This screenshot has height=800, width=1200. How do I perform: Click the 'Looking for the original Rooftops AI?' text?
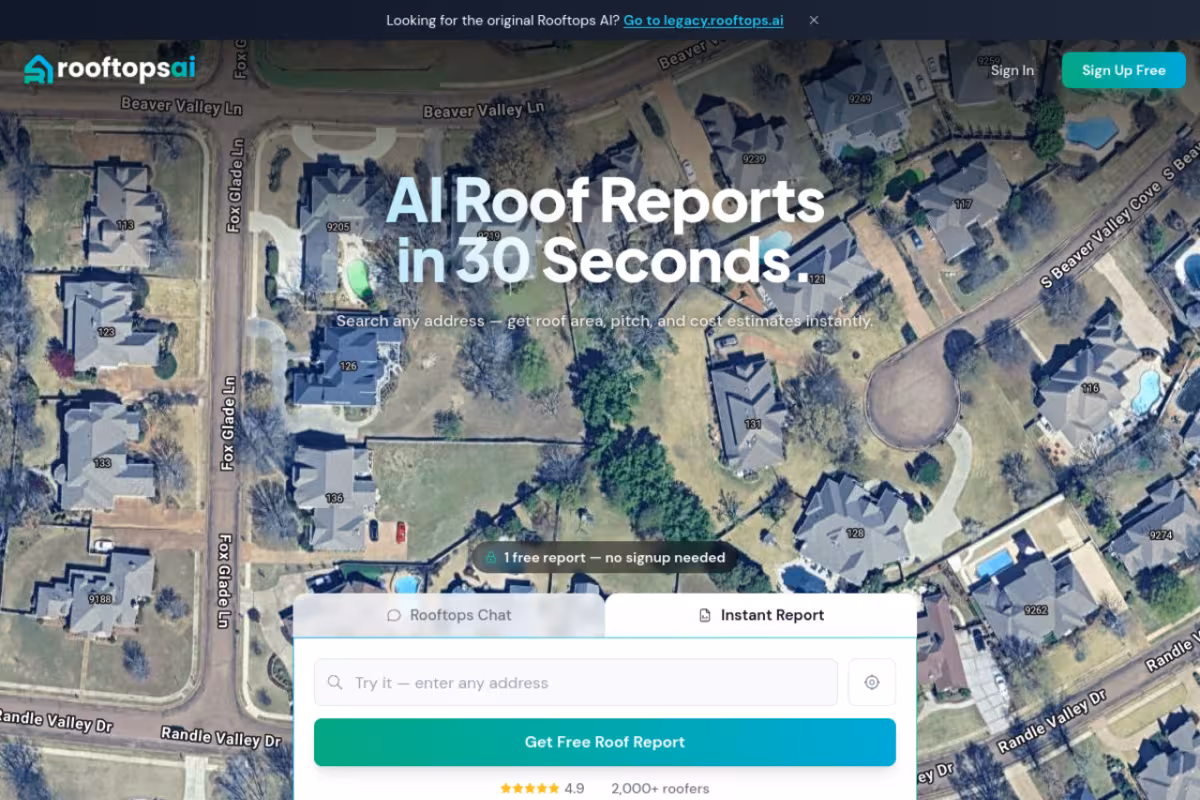(503, 20)
